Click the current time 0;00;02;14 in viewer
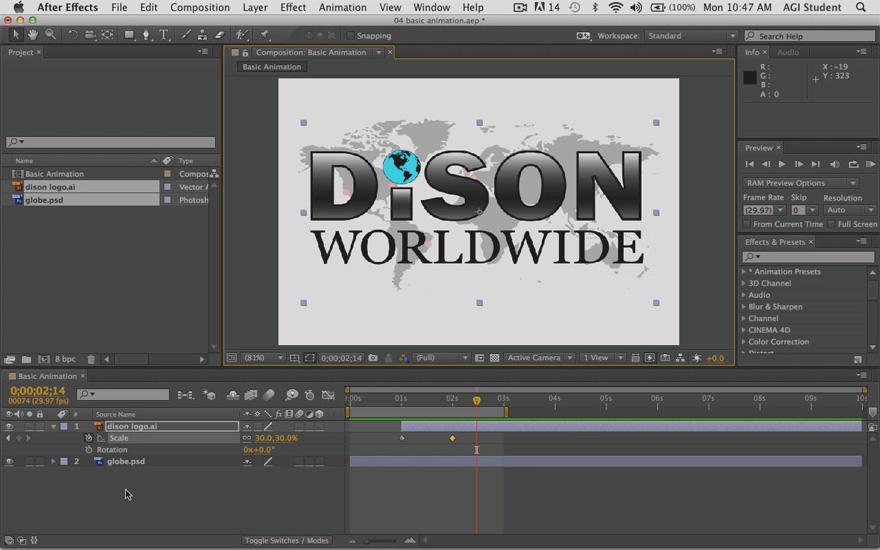 341,358
